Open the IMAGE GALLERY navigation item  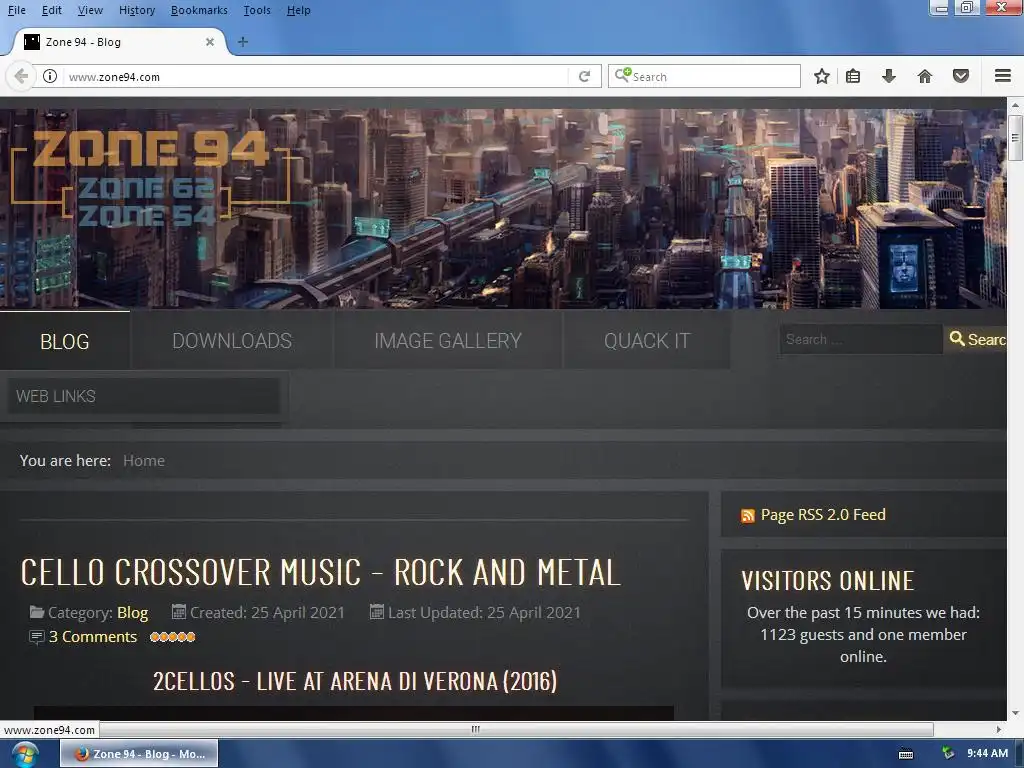[x=448, y=341]
